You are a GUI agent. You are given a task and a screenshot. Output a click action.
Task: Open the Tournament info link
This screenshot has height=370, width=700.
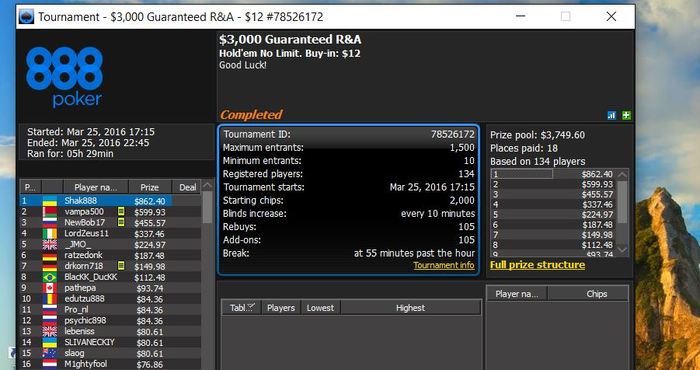tap(444, 266)
